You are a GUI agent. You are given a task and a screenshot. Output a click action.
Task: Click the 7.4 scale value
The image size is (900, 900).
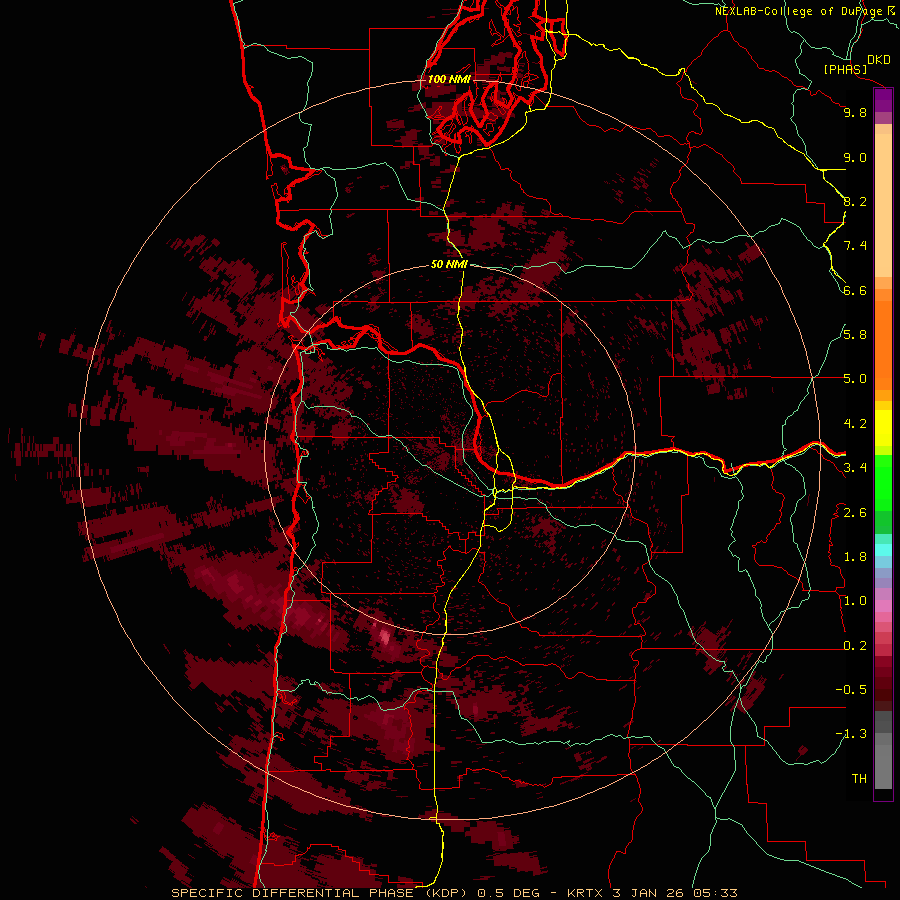click(855, 246)
